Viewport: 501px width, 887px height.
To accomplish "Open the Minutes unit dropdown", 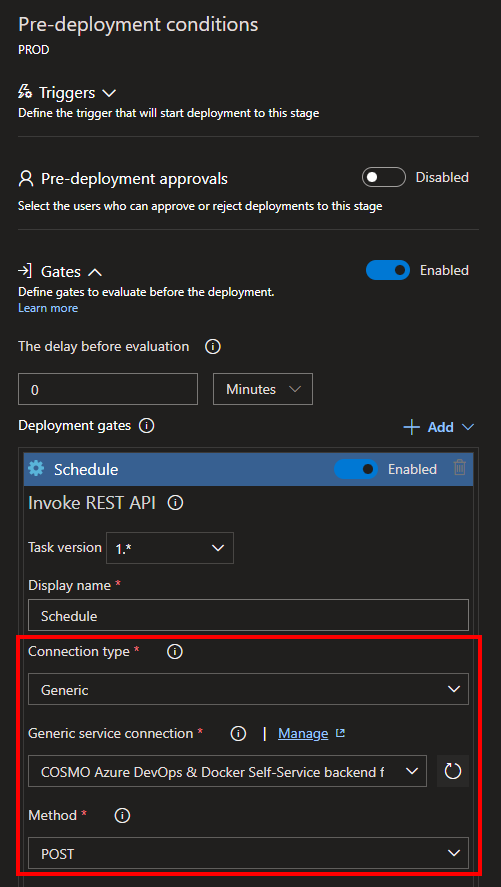I will point(263,389).
